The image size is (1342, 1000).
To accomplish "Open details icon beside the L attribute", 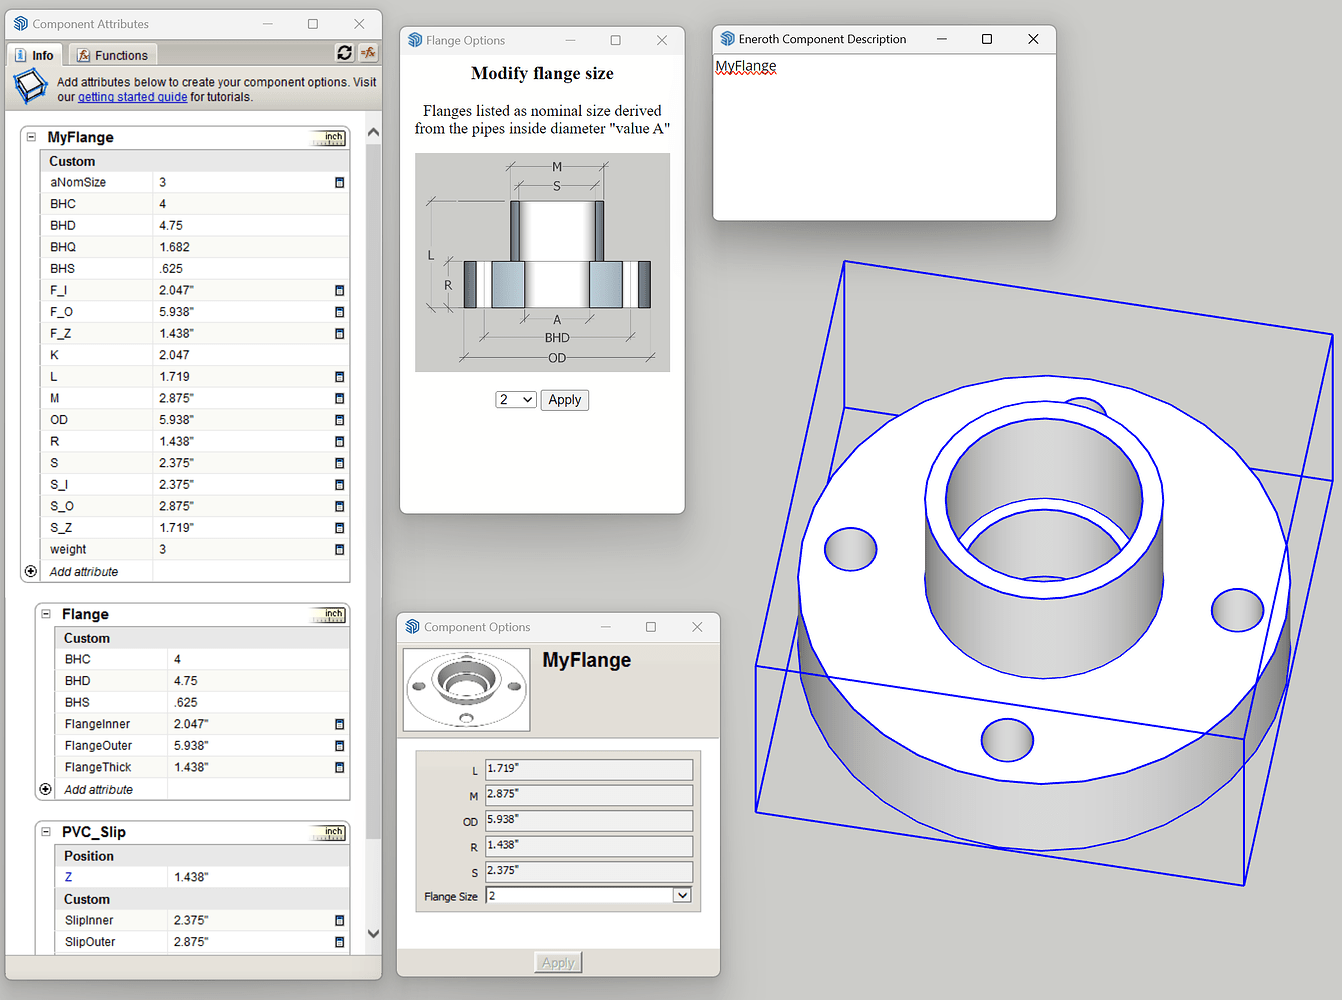I will pos(339,376).
